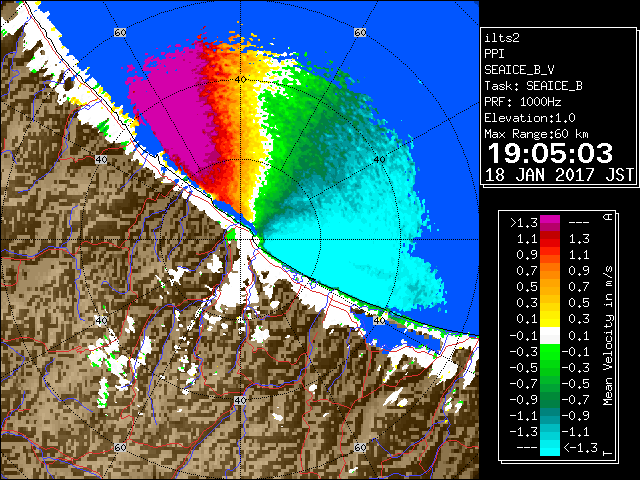Click the "40" range label on south axis
640x480 pixels.
240,400
